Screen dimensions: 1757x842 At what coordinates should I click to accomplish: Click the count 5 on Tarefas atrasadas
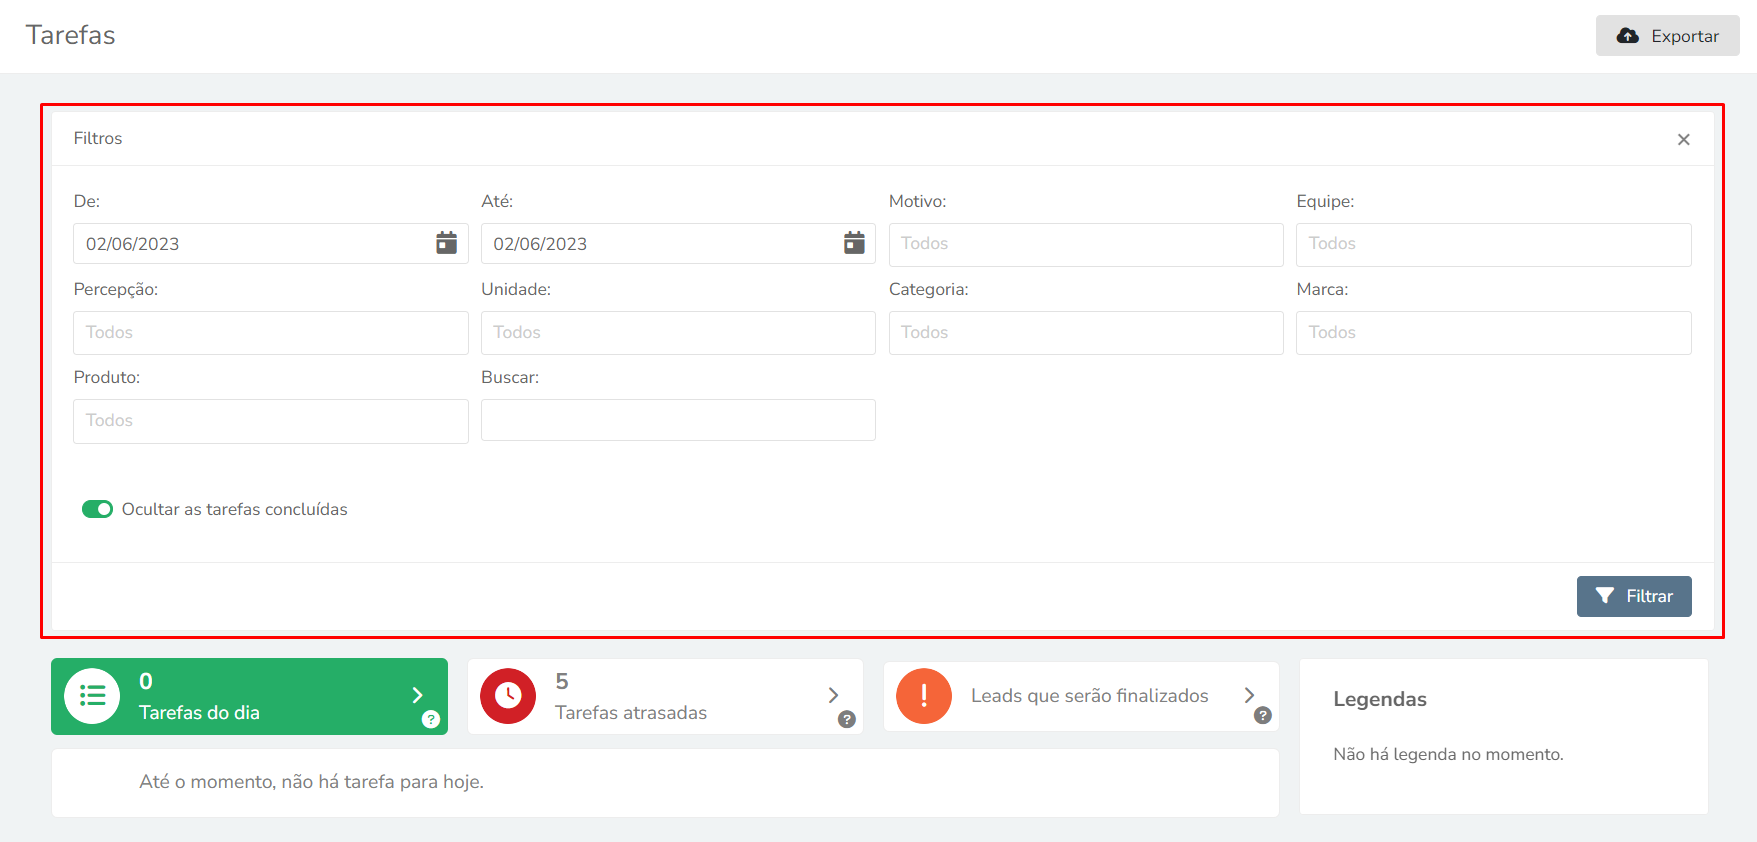point(562,681)
